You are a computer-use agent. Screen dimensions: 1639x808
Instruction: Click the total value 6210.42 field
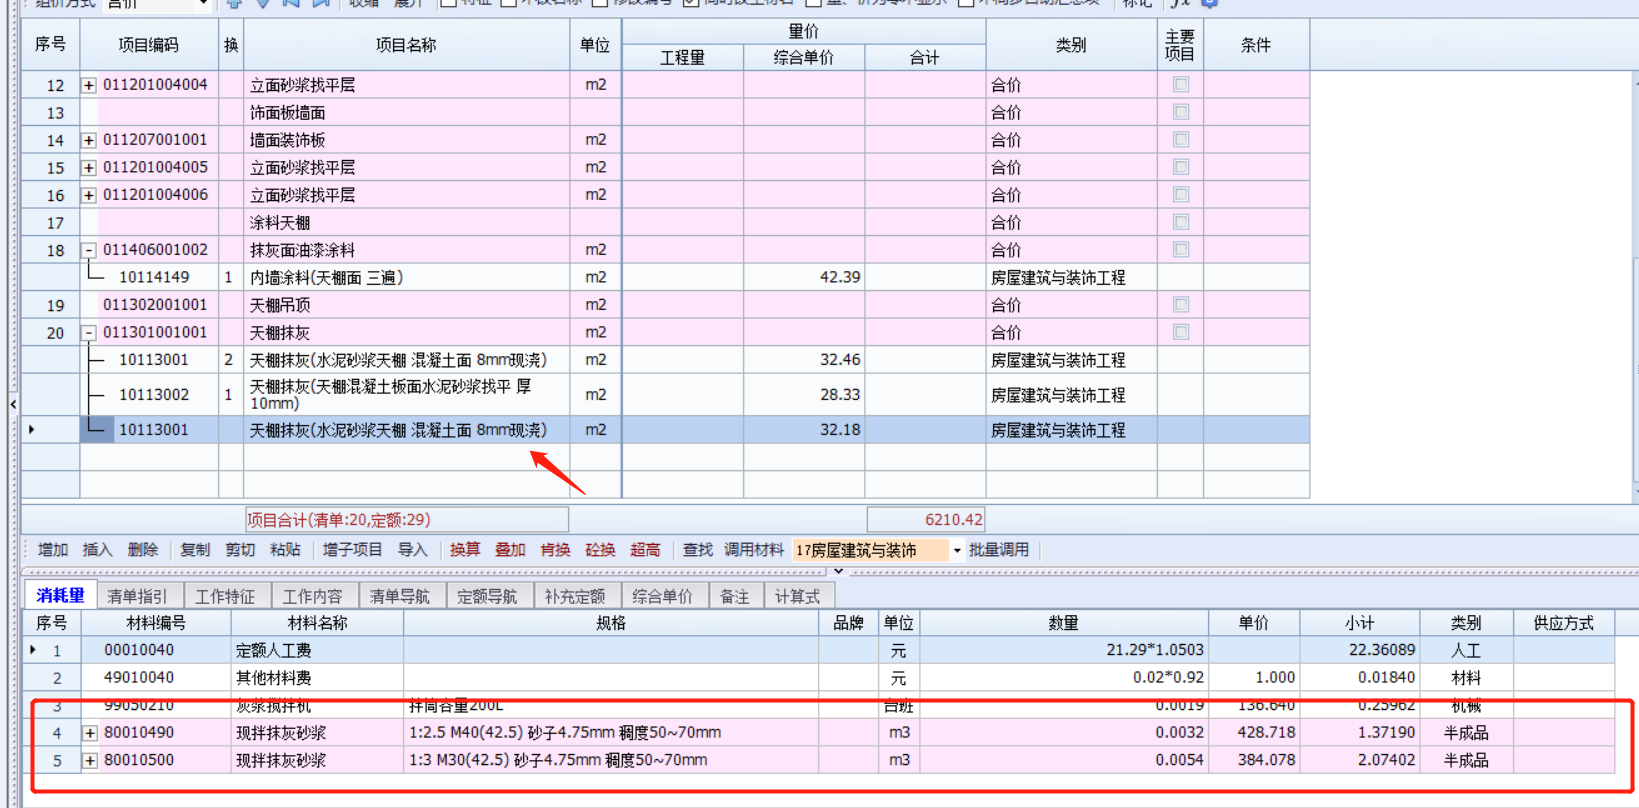926,519
